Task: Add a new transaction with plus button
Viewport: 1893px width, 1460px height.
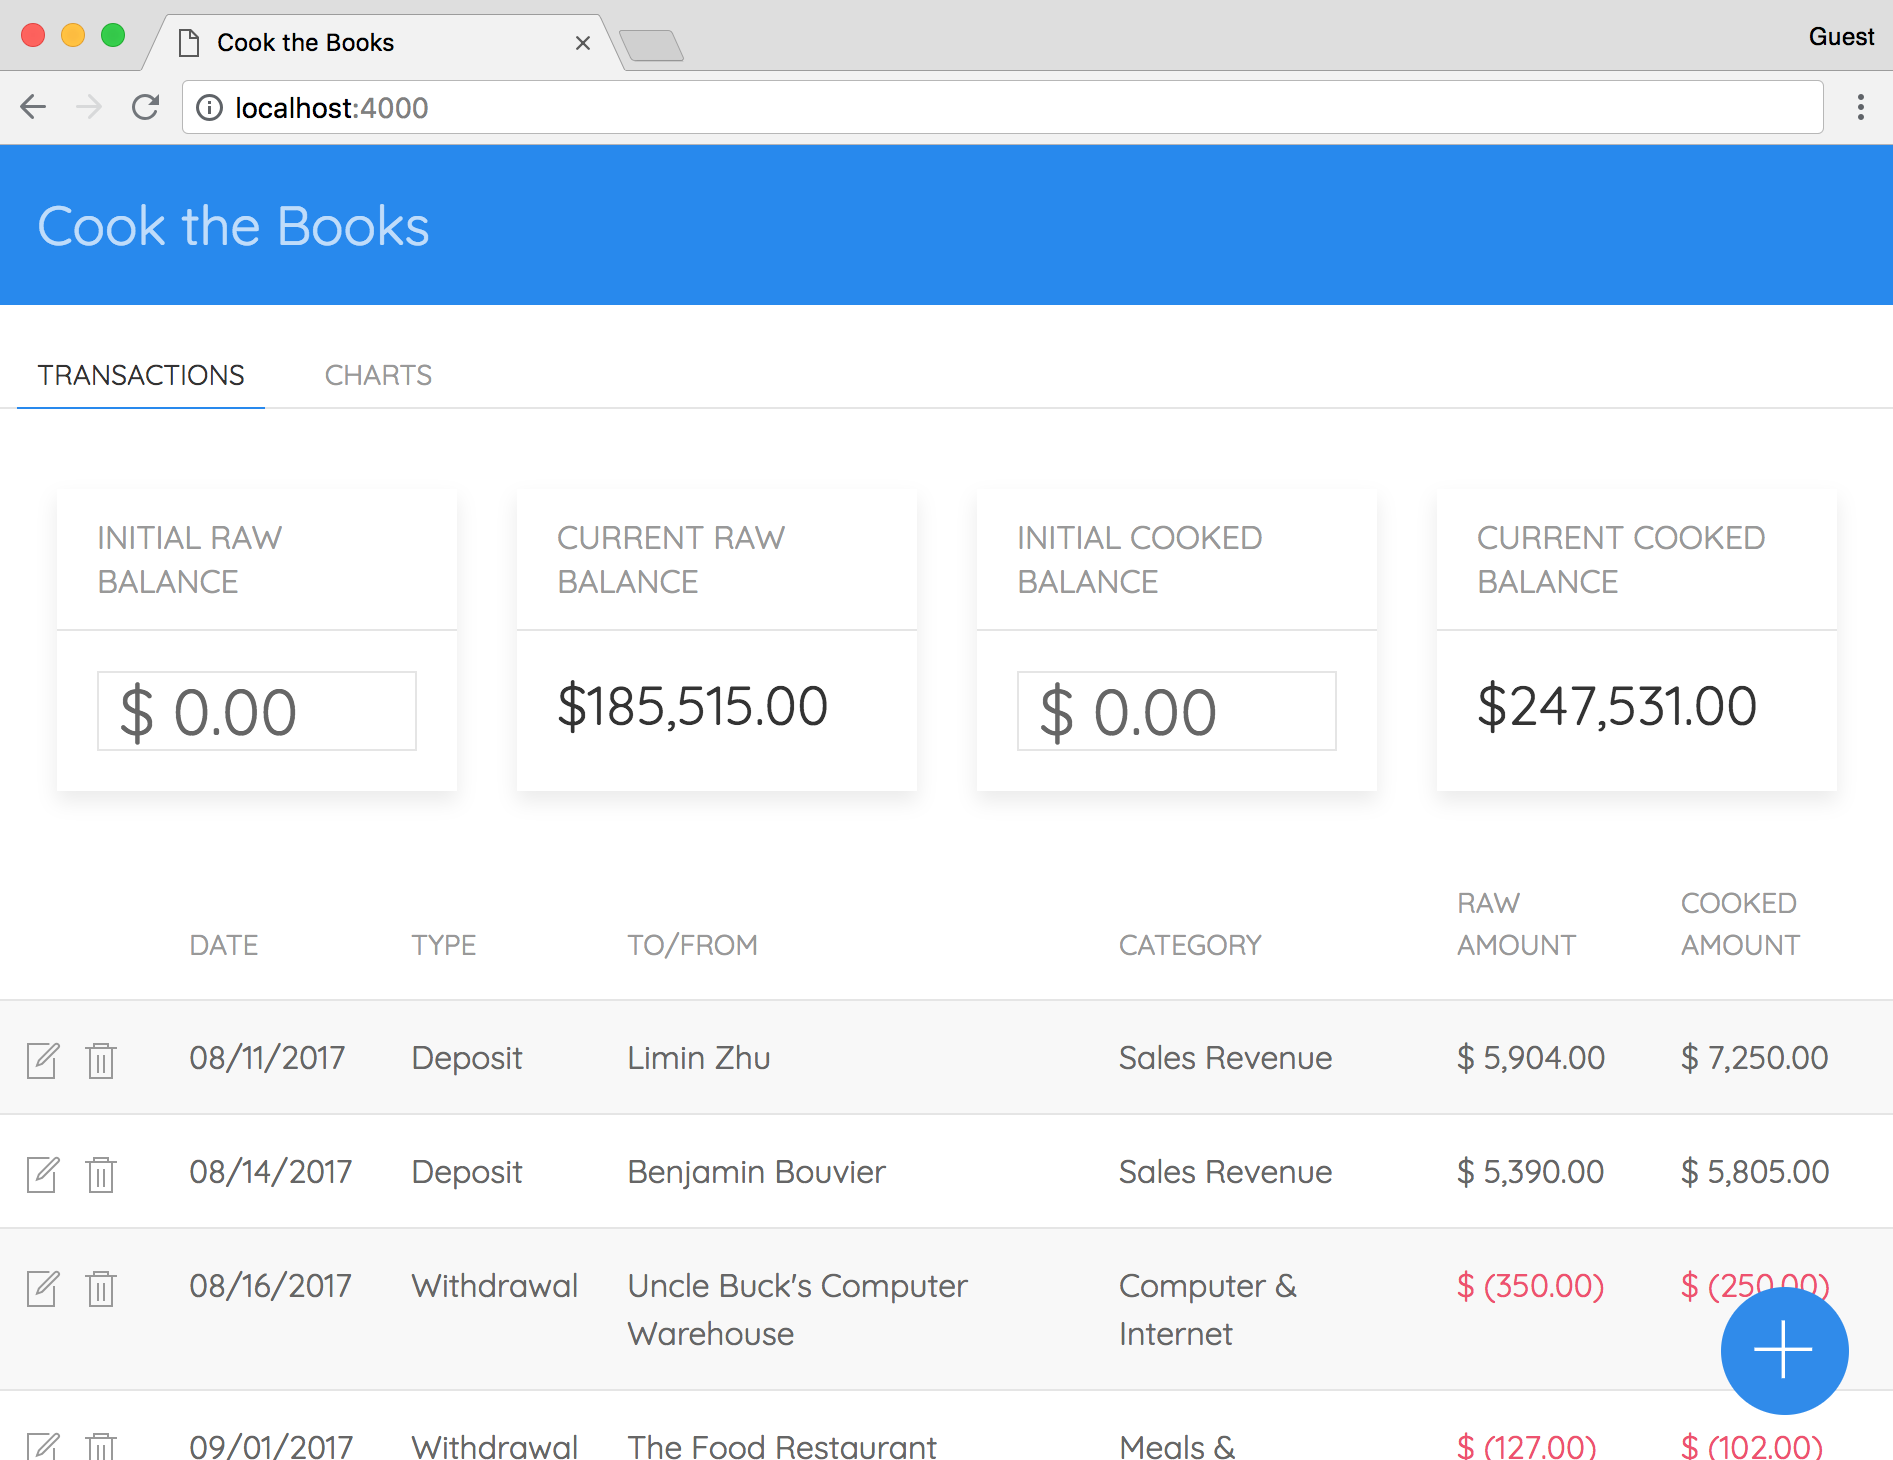Action: coord(1783,1350)
